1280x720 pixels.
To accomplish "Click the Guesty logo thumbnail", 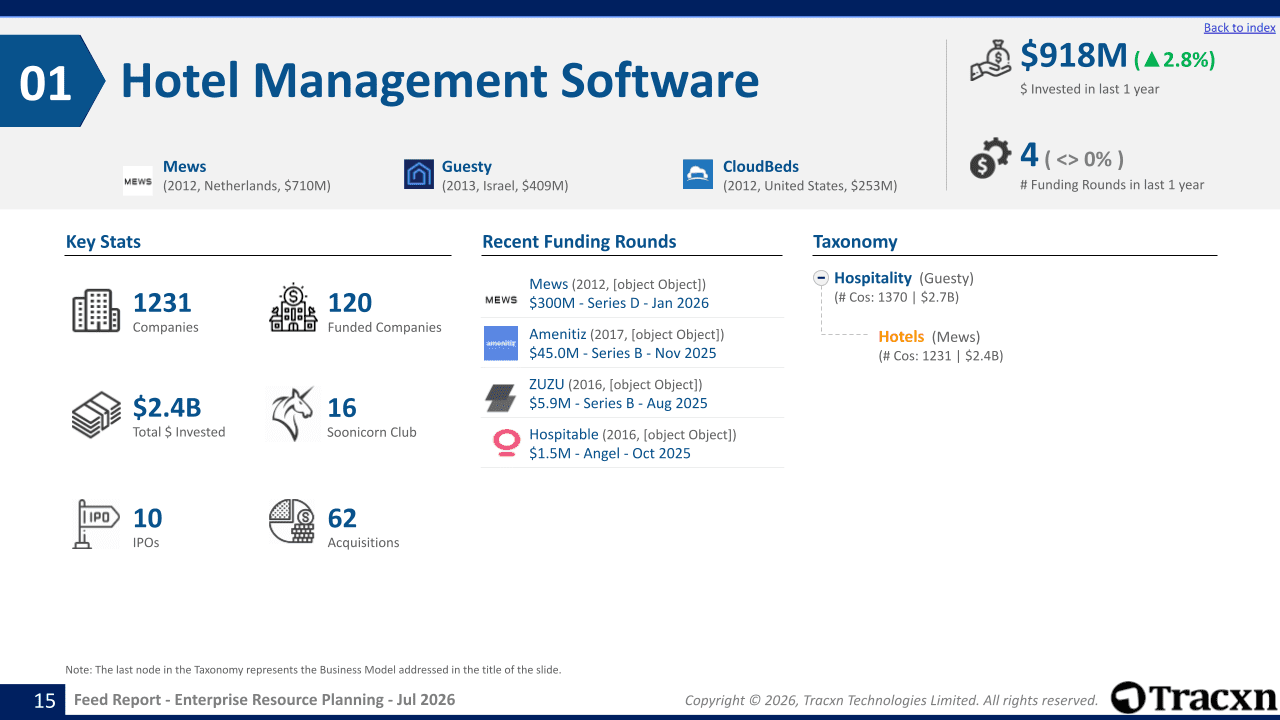I will 419,174.
